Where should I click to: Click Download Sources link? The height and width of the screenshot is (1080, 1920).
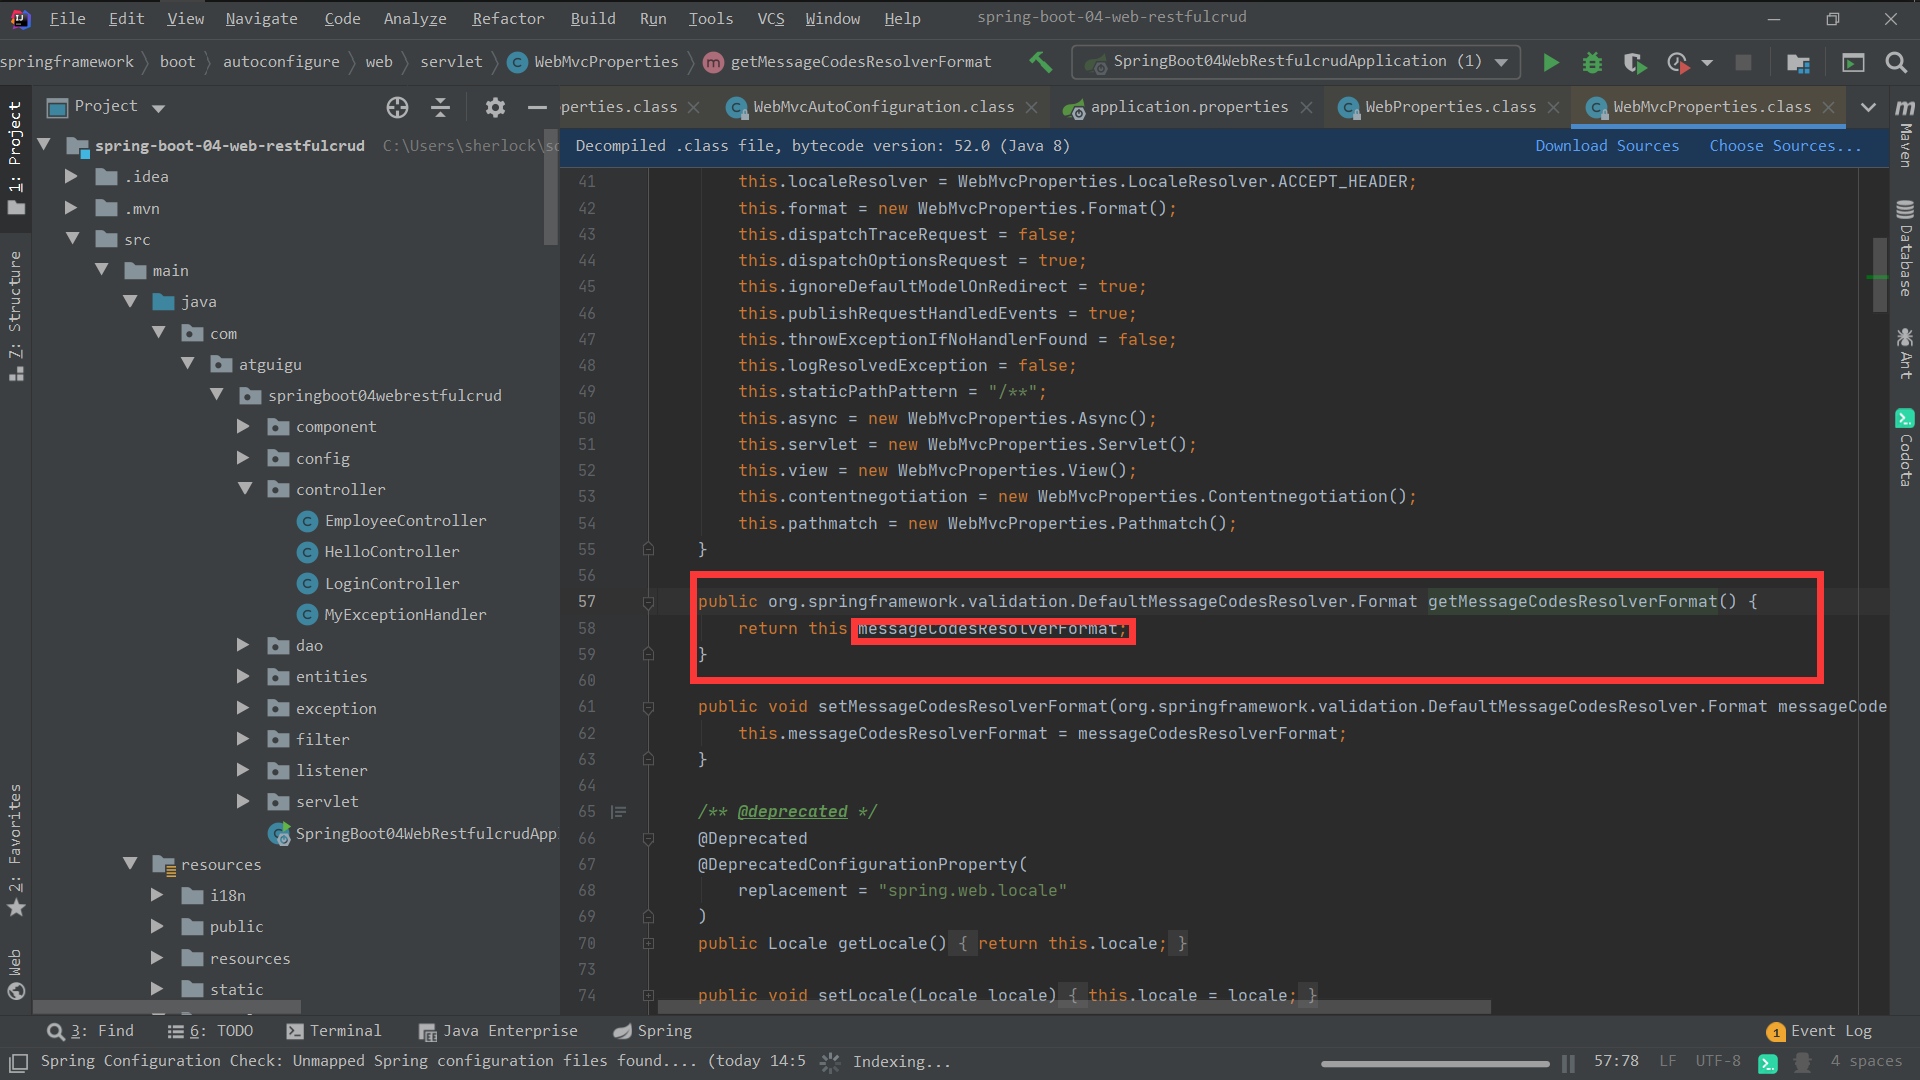[x=1606, y=146]
